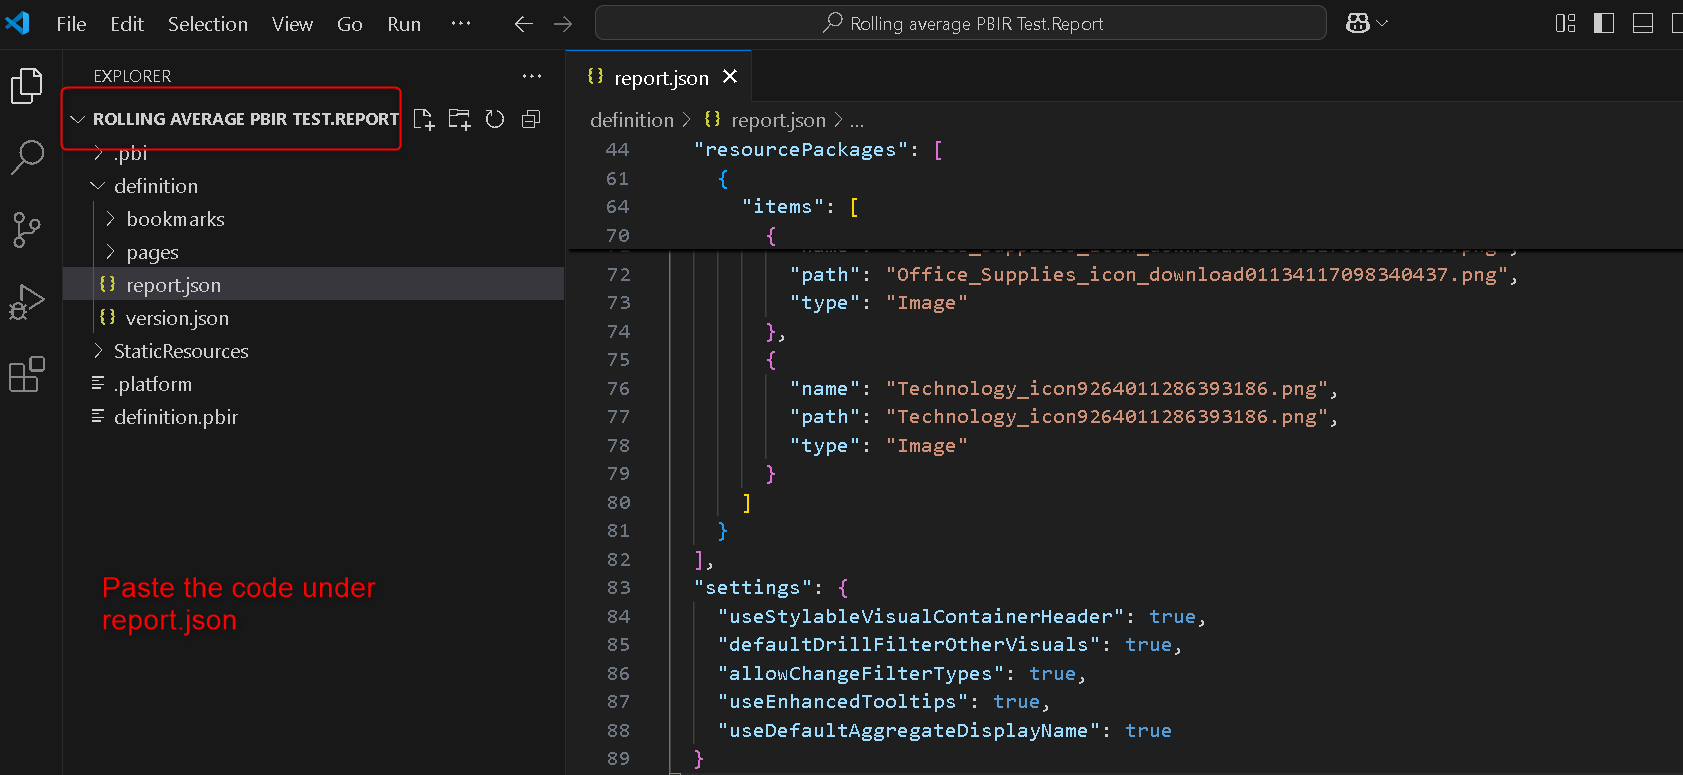
Task: Open the Explorer view in activity bar
Action: [27, 86]
